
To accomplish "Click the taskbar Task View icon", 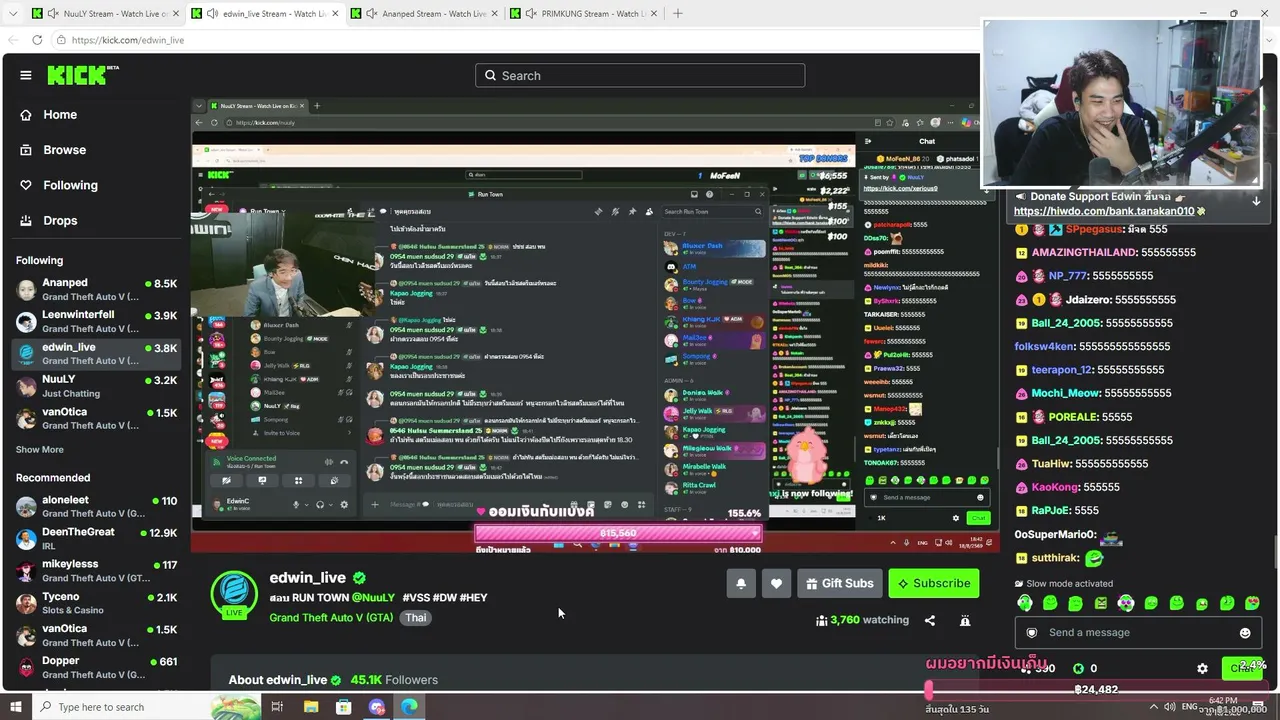I will pyautogui.click(x=277, y=707).
